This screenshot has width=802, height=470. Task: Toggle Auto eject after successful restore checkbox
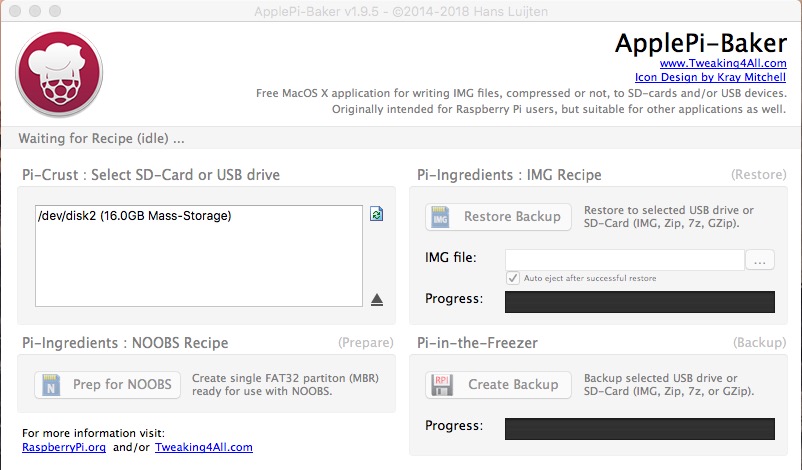click(x=513, y=278)
